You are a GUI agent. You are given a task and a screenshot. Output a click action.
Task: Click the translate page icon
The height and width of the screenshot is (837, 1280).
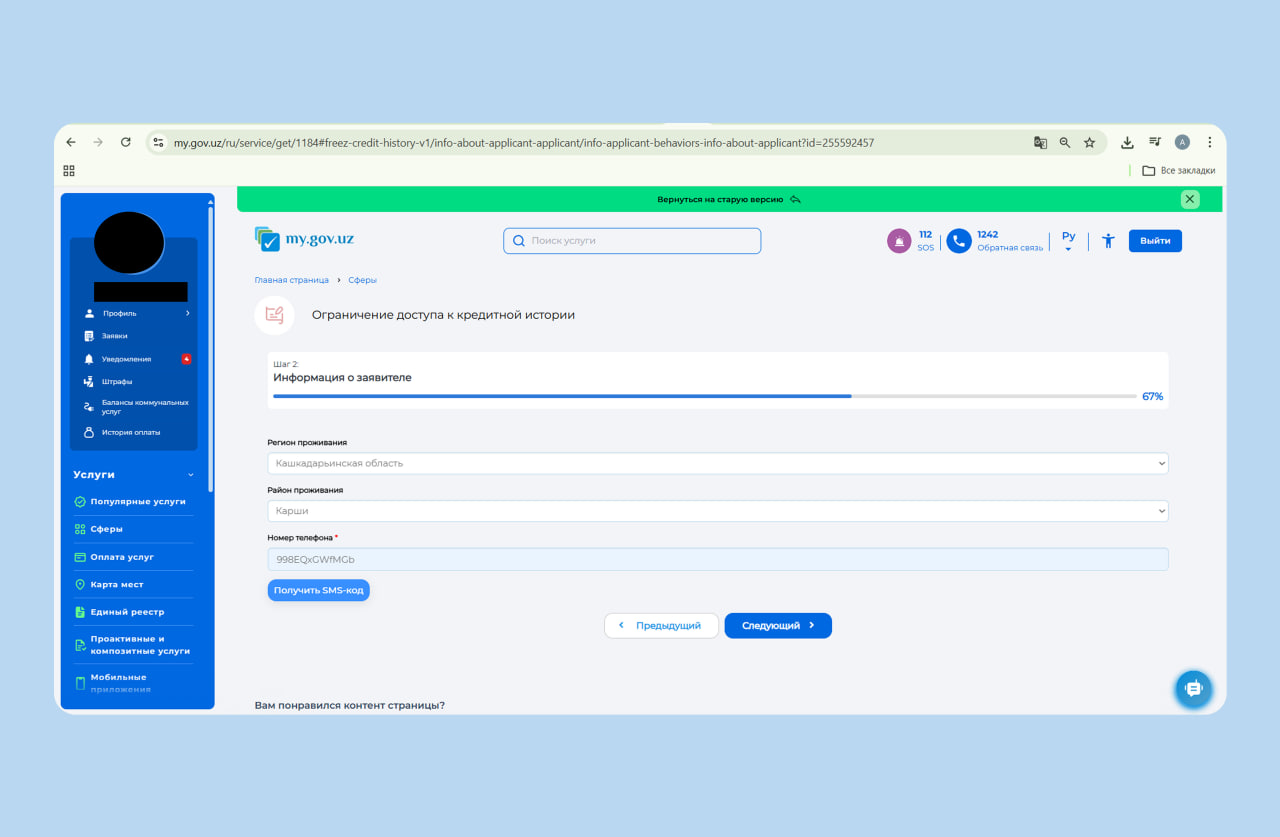(1040, 143)
